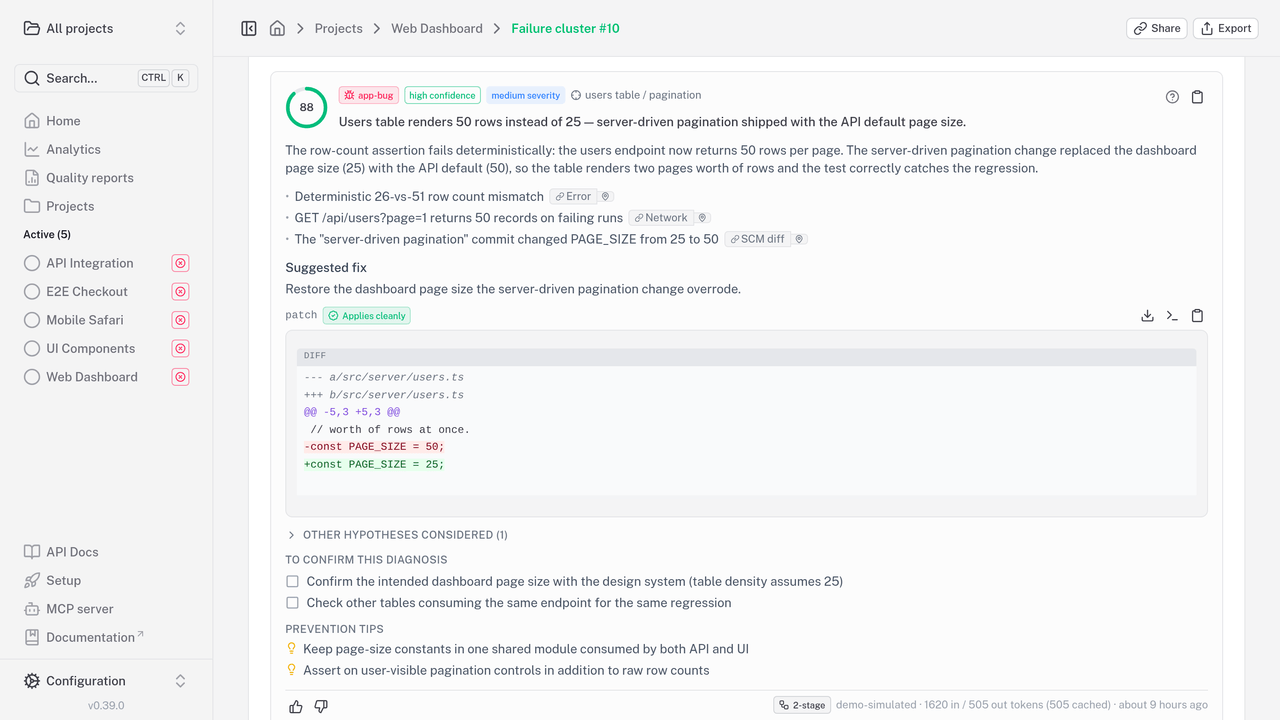Check Confirm the intended dashboard page size
Screen dimensions: 1280x720
point(292,581)
